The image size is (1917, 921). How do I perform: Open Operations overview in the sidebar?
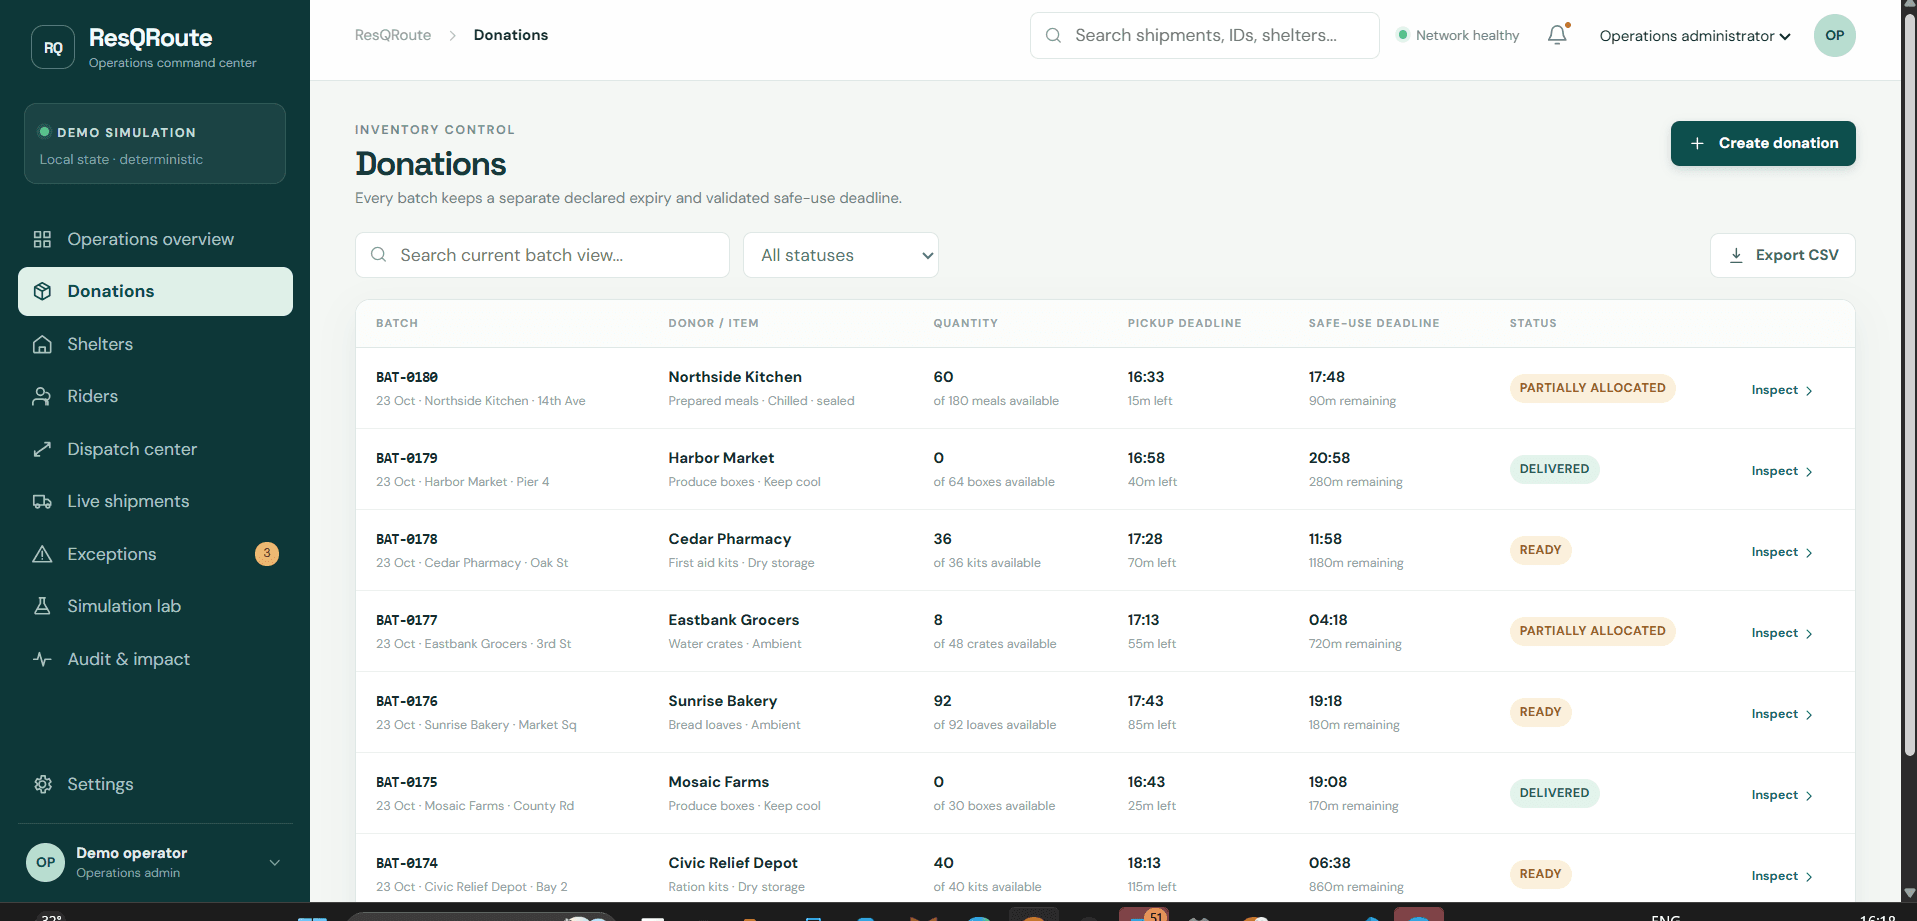155,239
